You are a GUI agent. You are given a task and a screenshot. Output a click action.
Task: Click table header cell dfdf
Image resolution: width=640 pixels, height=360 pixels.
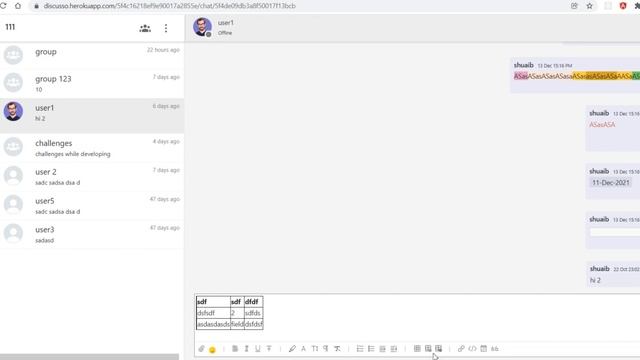(x=253, y=302)
